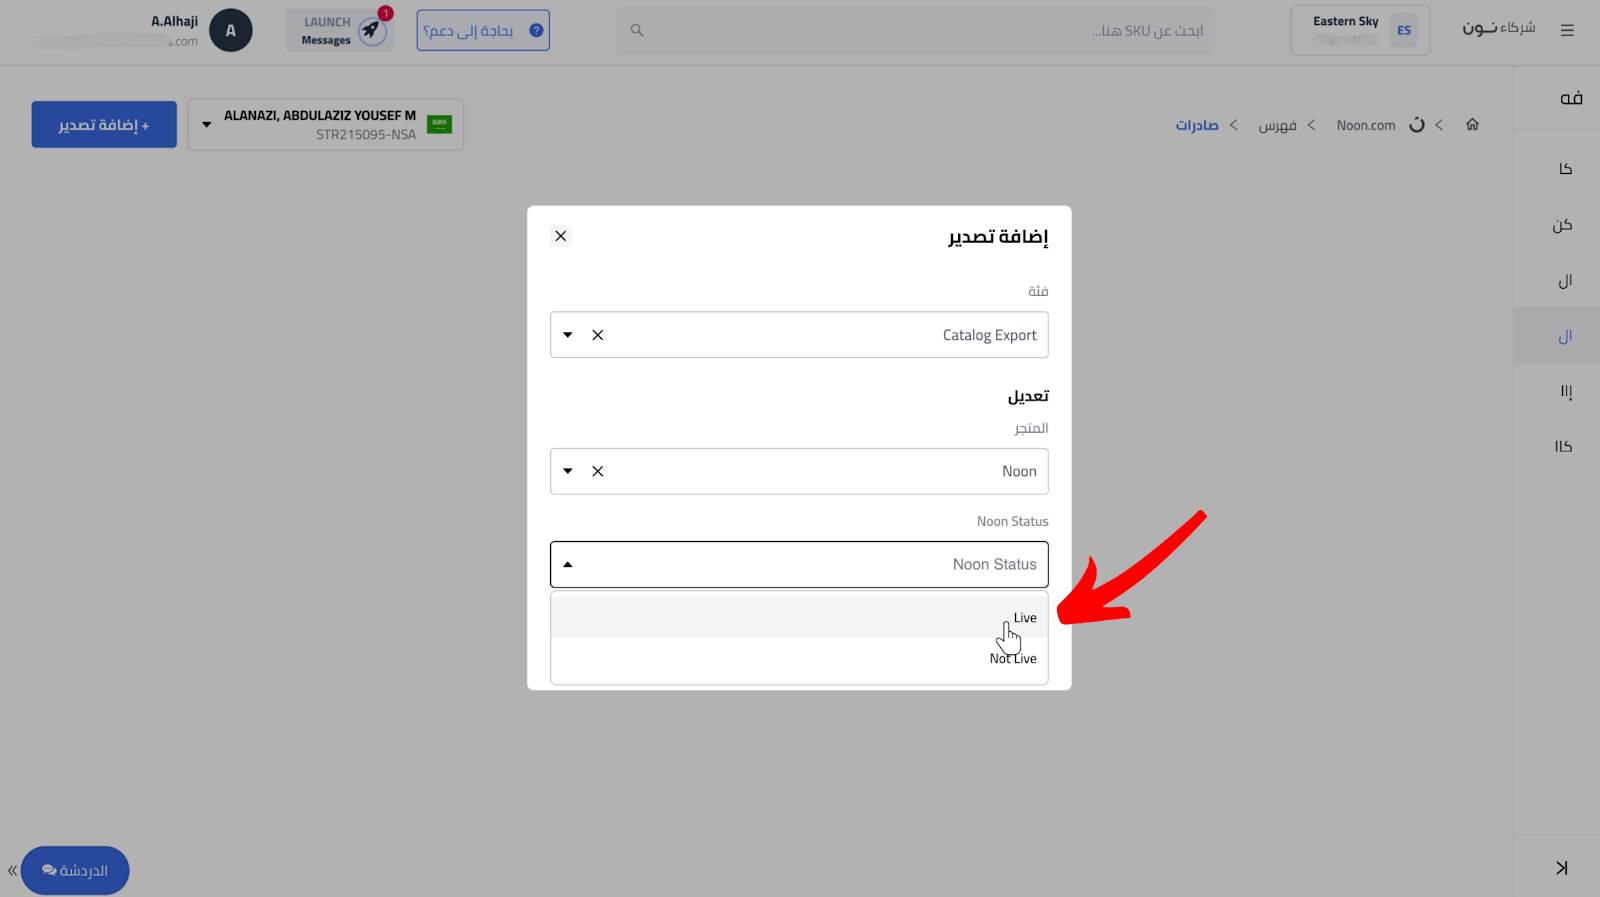Open the ALANAZI store selector
1600x897 pixels.
(x=326, y=125)
